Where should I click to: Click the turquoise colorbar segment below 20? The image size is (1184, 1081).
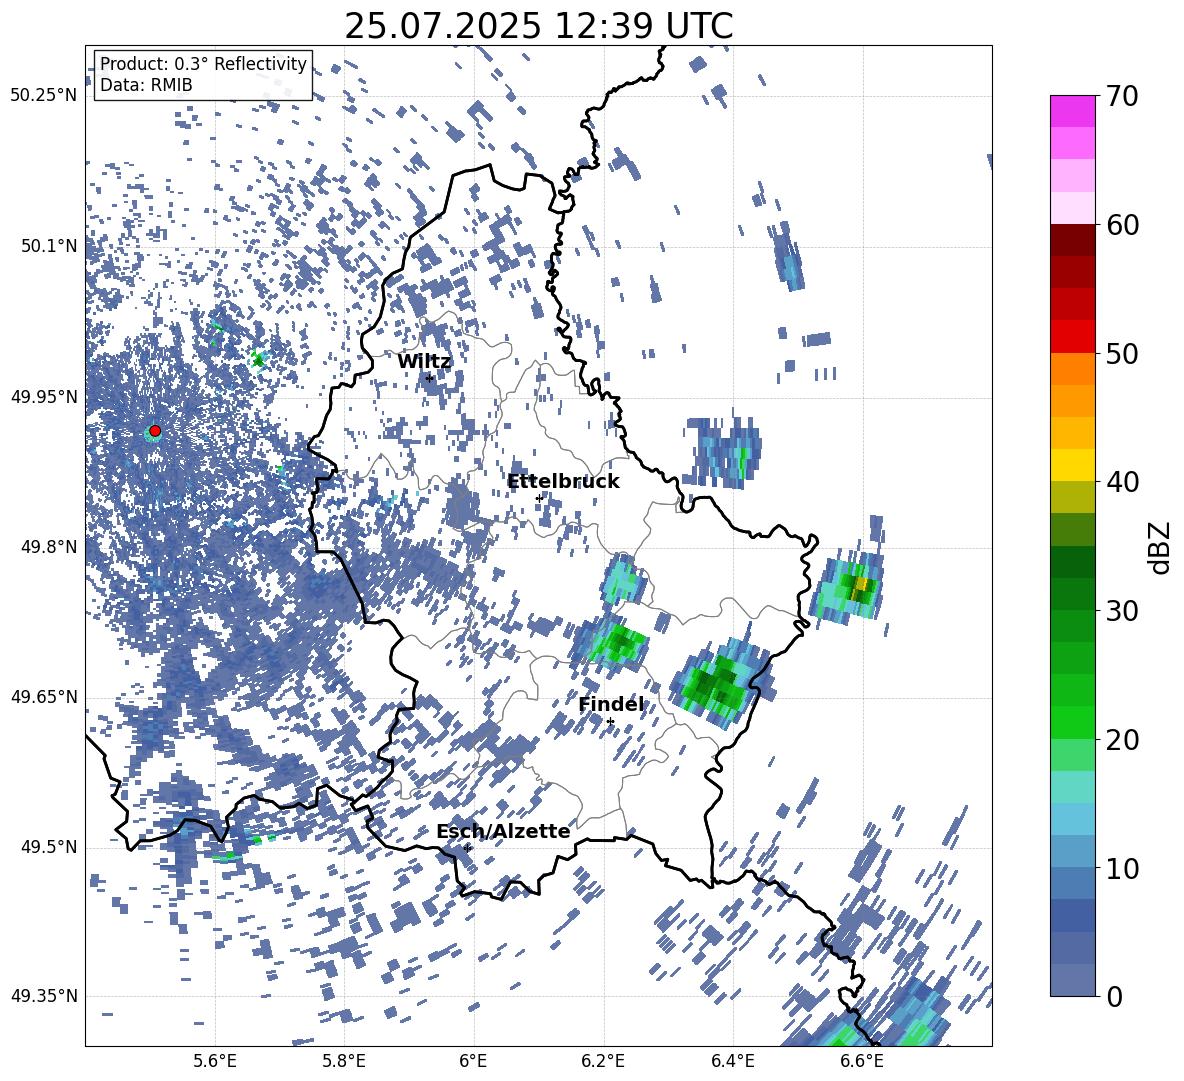pos(1072,787)
